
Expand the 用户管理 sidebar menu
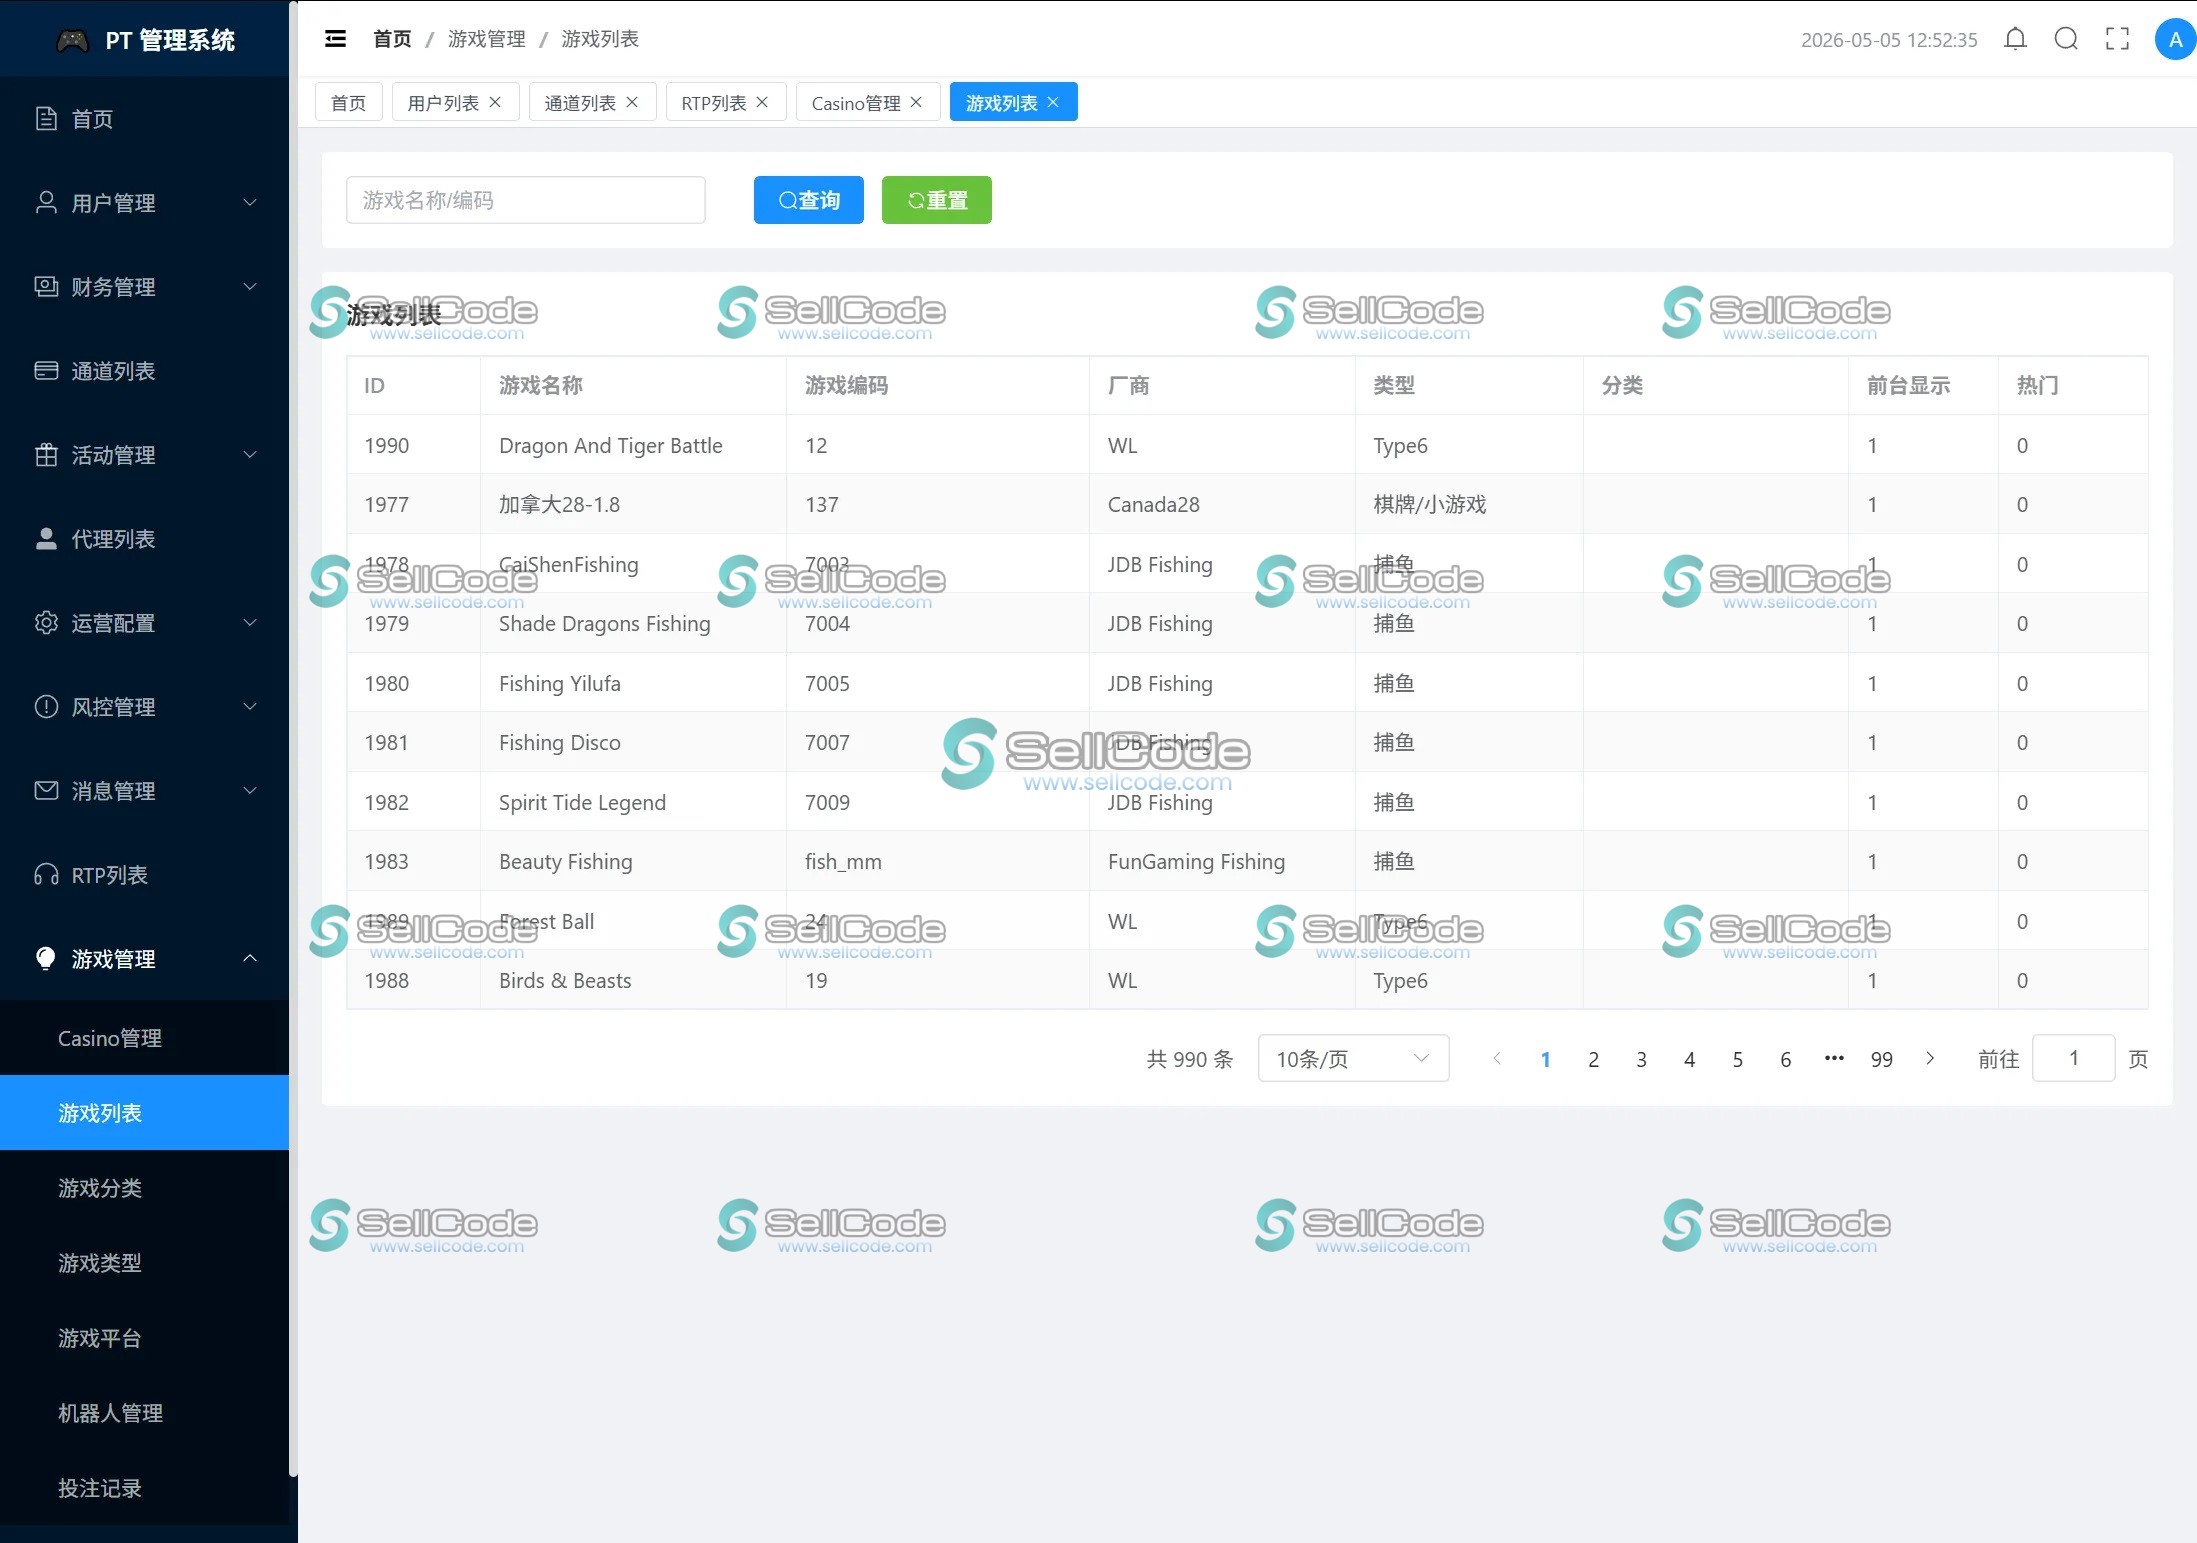[145, 203]
